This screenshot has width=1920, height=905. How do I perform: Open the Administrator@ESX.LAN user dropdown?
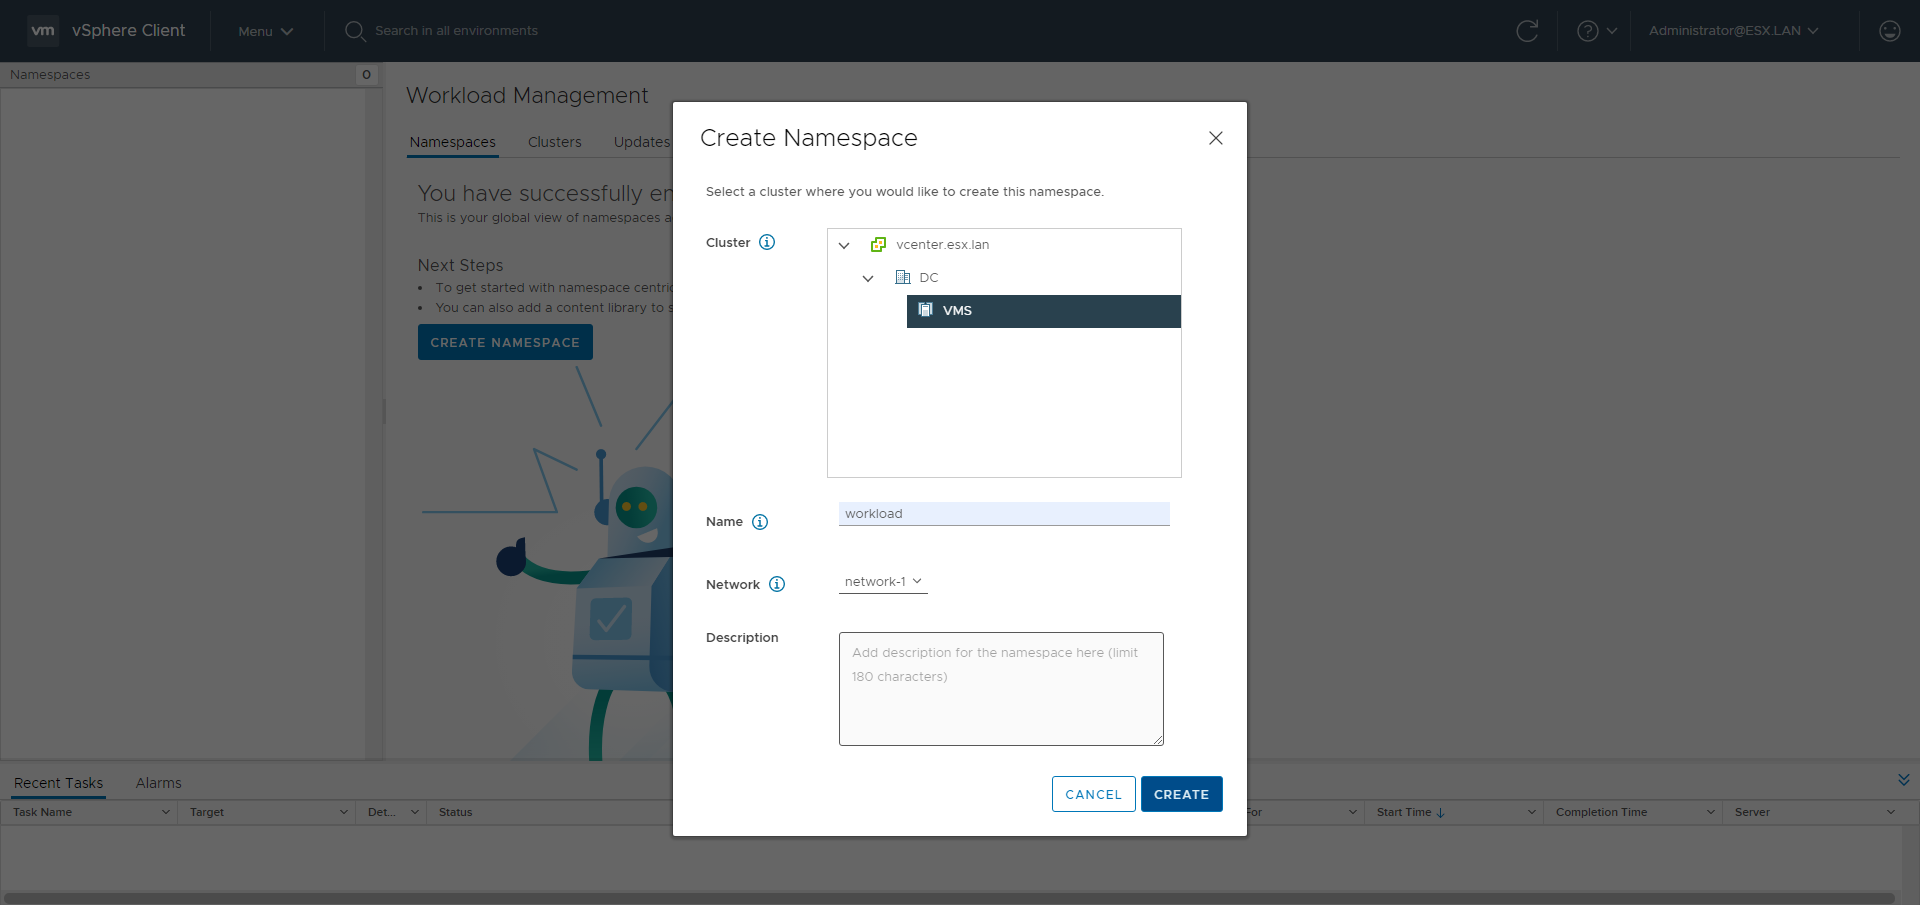pos(1733,31)
